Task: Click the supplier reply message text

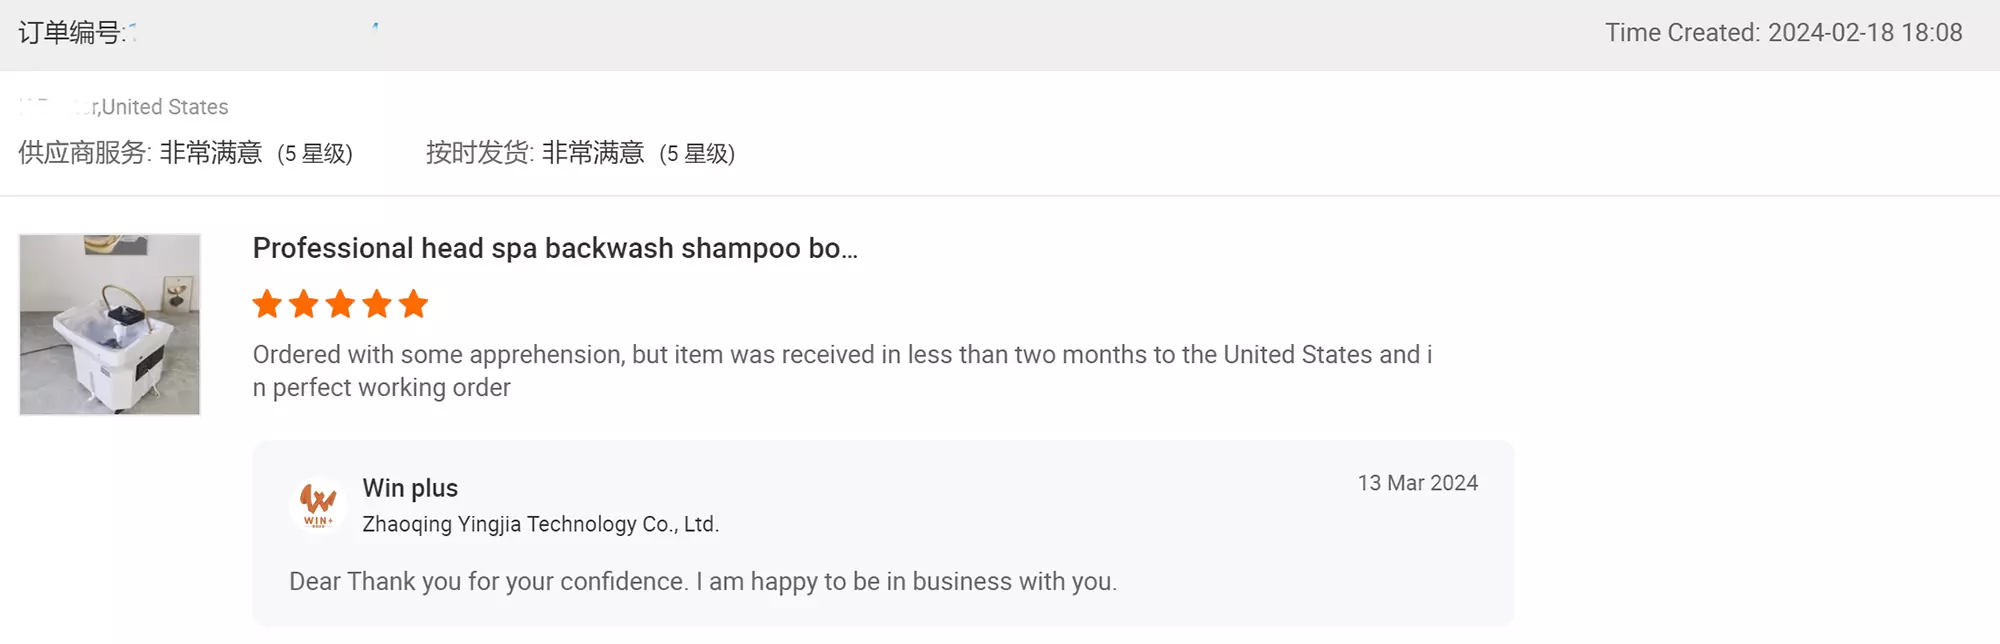Action: [x=703, y=582]
